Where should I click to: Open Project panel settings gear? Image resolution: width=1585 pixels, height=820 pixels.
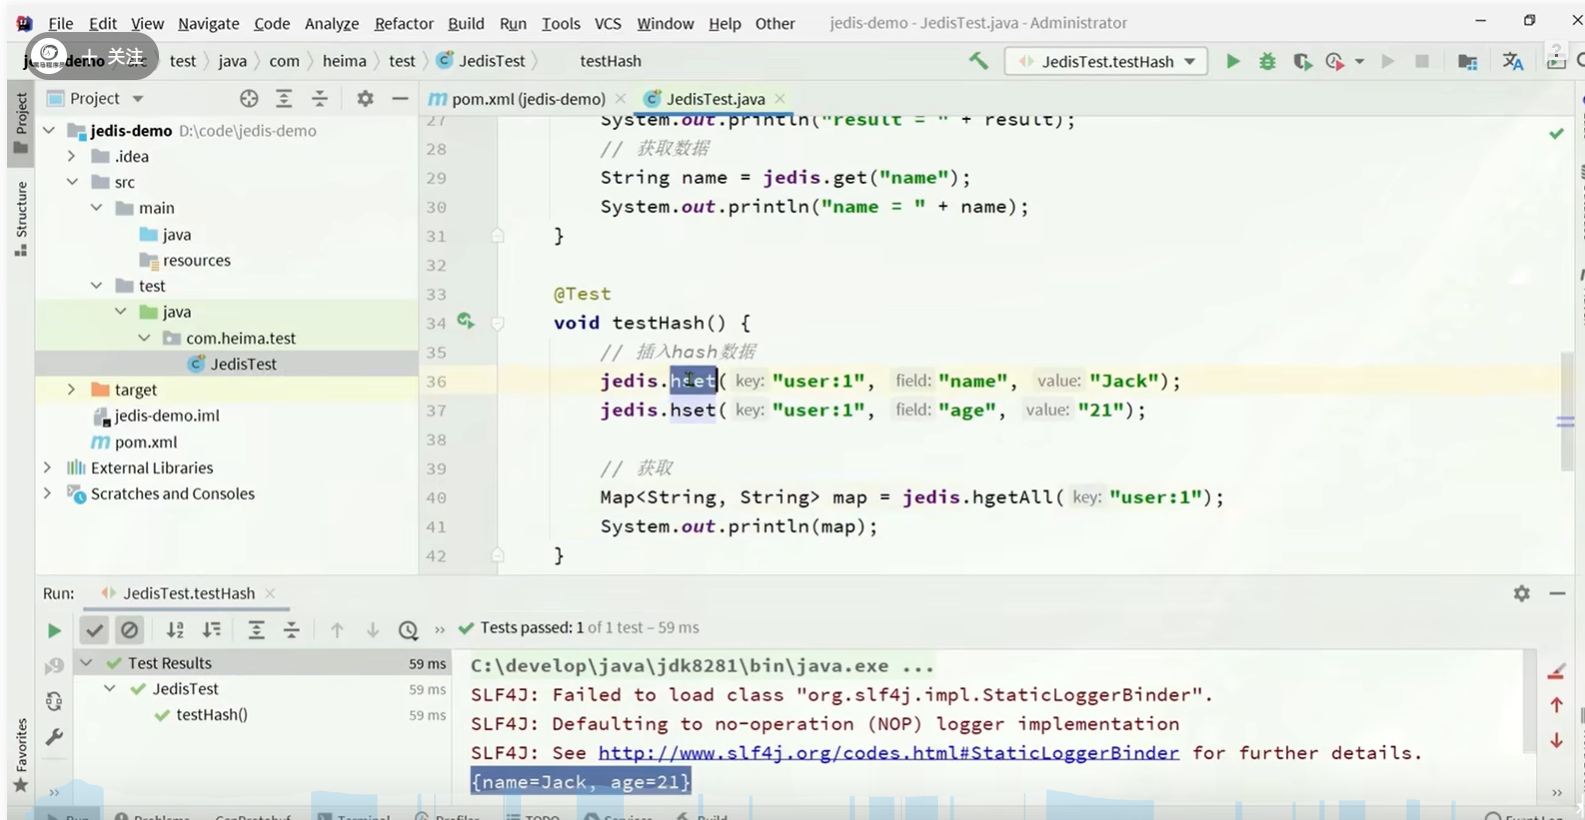tap(365, 98)
